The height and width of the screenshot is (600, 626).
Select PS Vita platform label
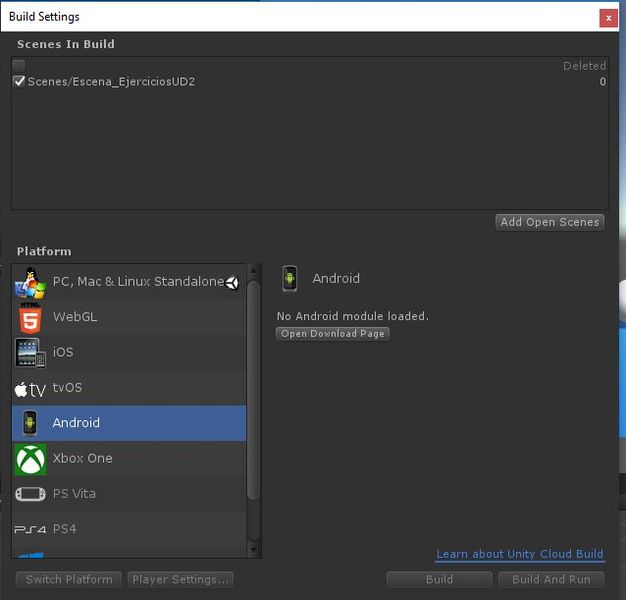[x=74, y=494]
